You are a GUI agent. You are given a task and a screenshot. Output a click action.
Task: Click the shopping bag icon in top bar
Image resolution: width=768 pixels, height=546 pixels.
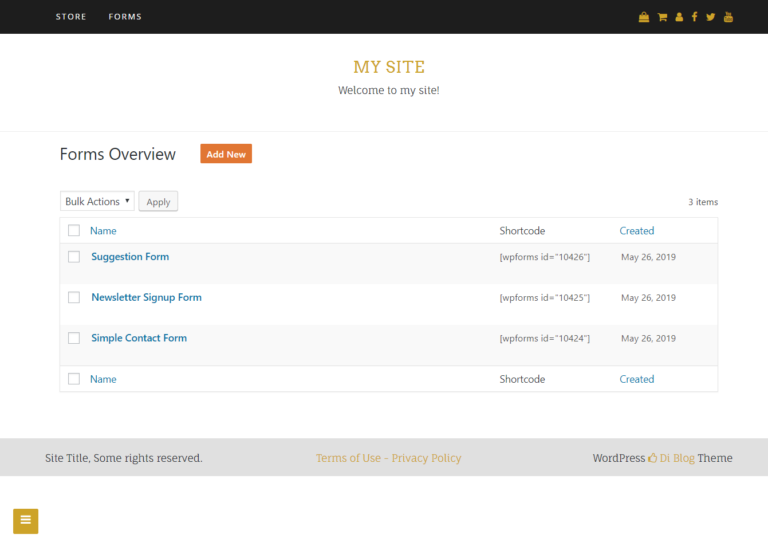click(644, 17)
